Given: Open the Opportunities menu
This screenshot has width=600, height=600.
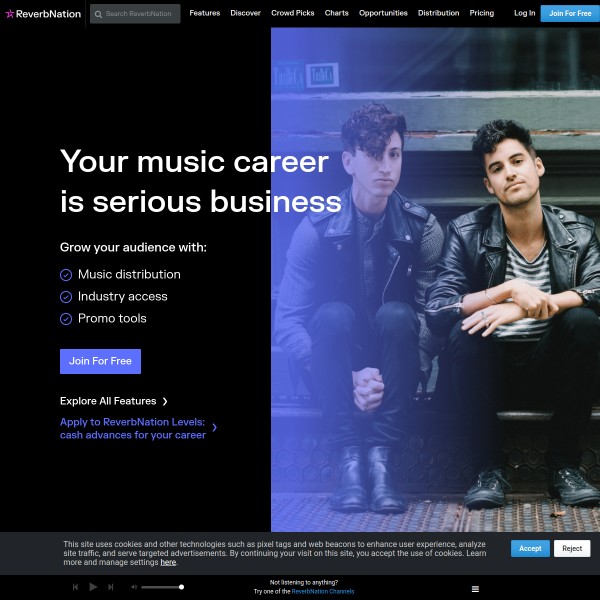Looking at the screenshot, I should pos(383,13).
